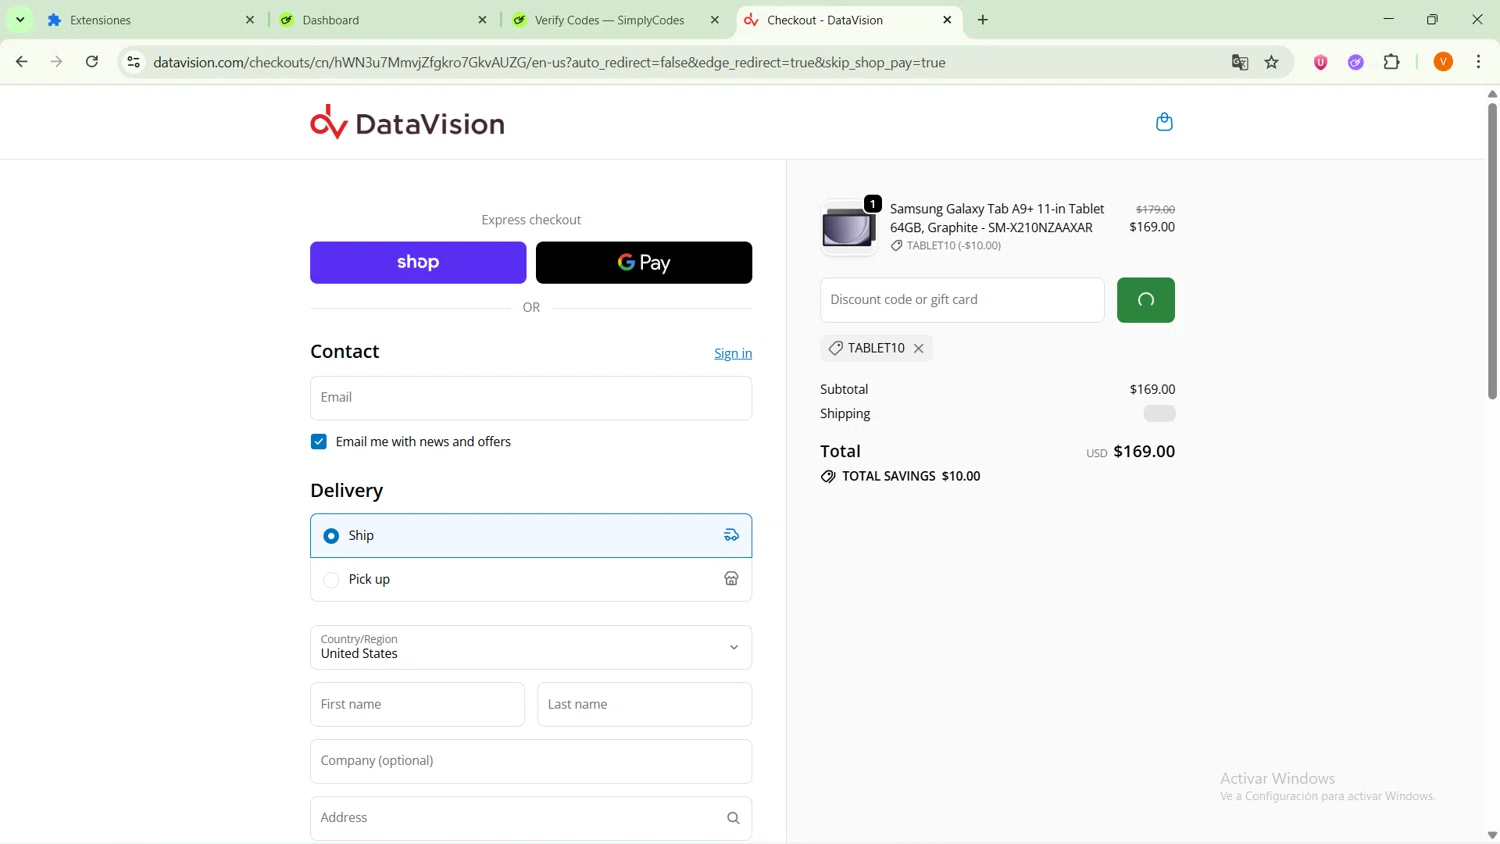Click the Sign in link
The height and width of the screenshot is (844, 1500).
[x=733, y=353]
